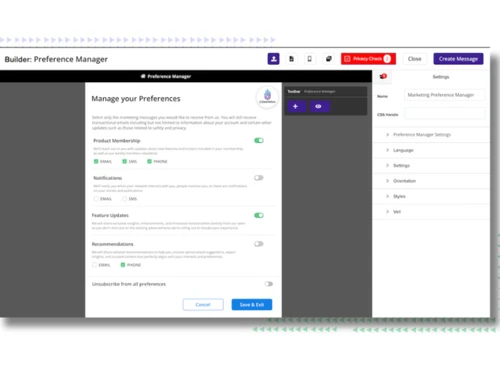Uncheck EMAIL under Product Membership
This screenshot has width=500, height=375.
(x=96, y=161)
